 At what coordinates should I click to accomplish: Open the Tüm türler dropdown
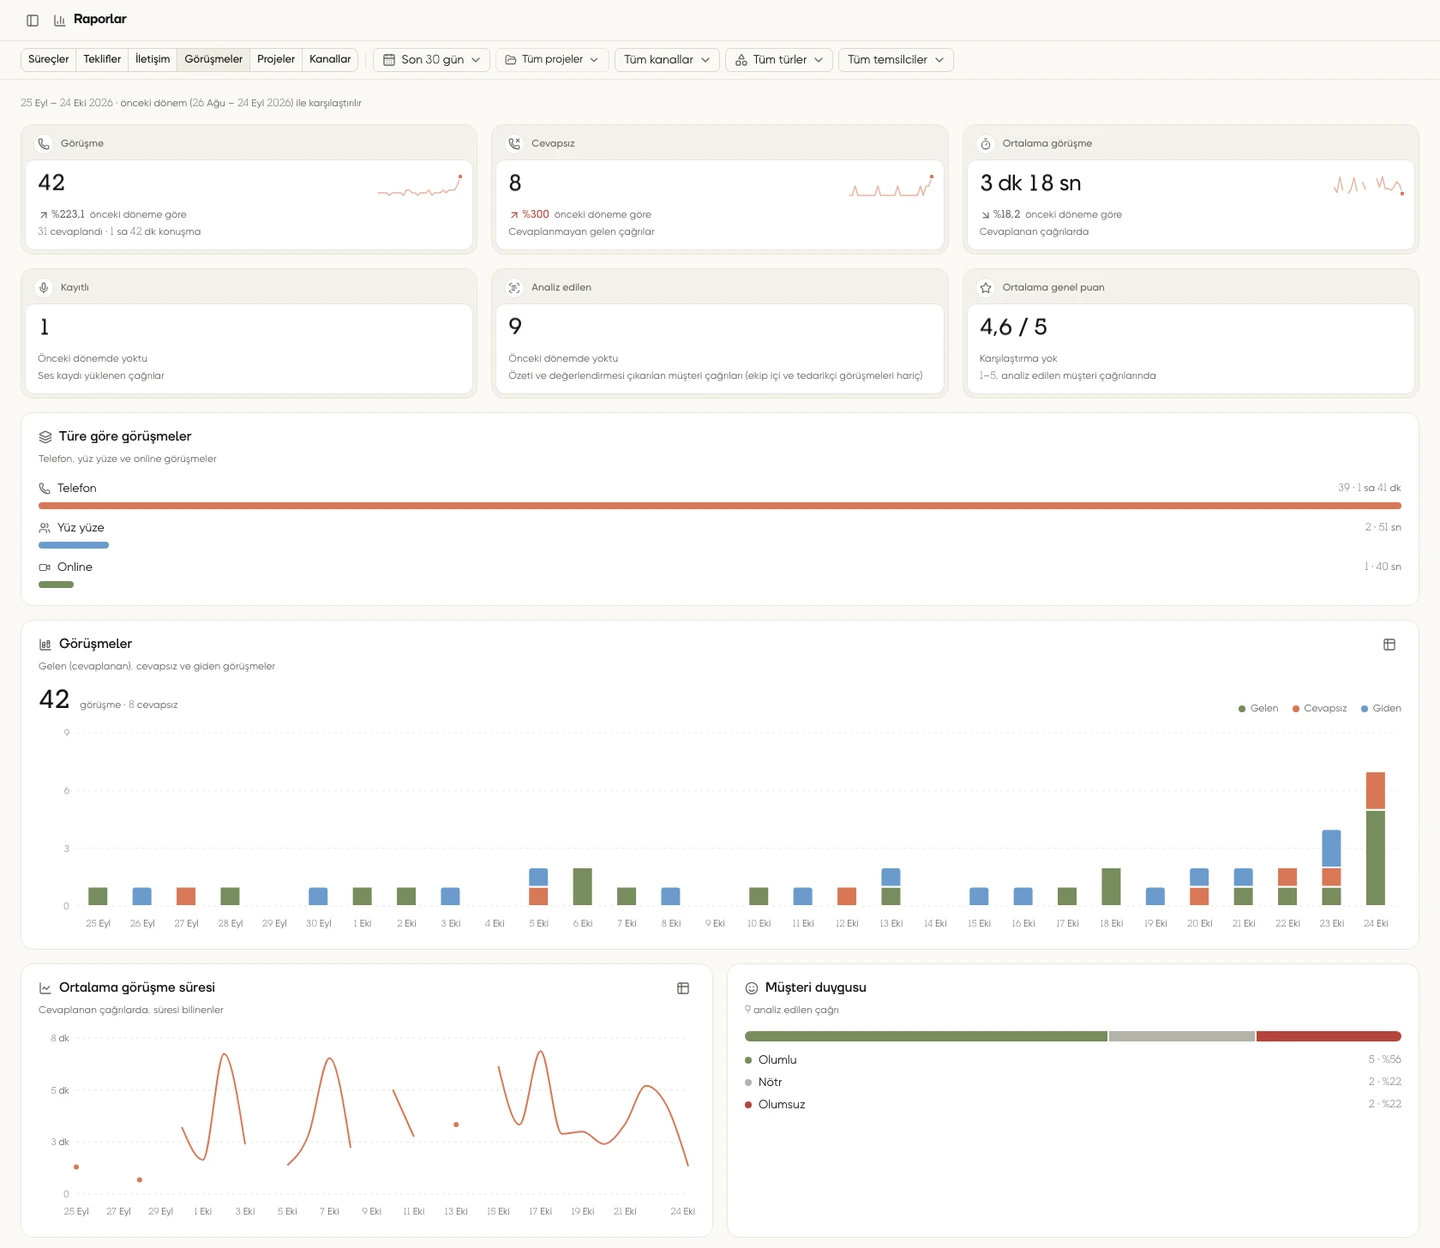tap(779, 60)
